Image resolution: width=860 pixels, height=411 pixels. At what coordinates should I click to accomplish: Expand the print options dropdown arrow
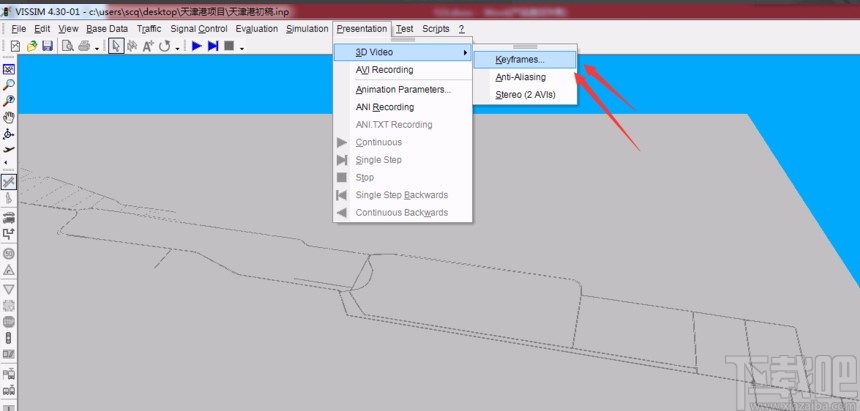97,48
